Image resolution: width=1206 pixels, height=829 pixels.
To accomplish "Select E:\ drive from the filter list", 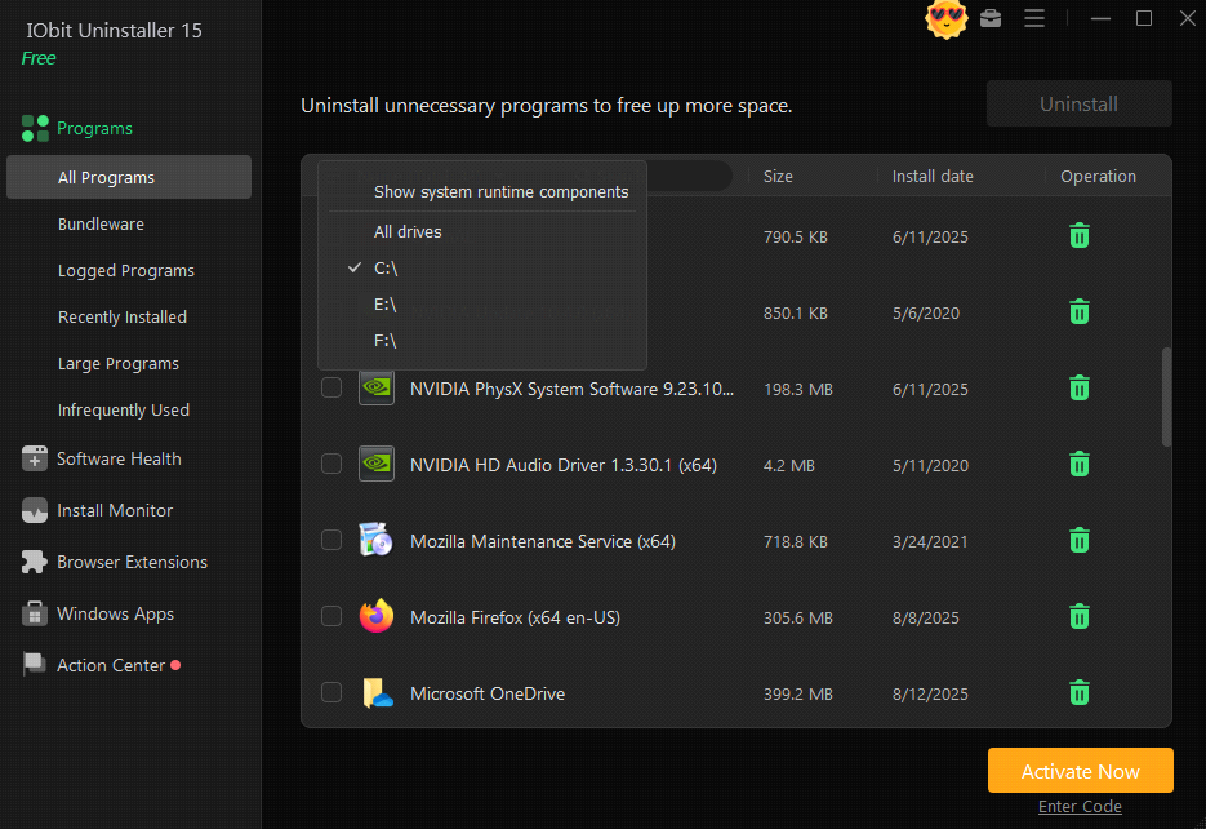I will point(385,305).
